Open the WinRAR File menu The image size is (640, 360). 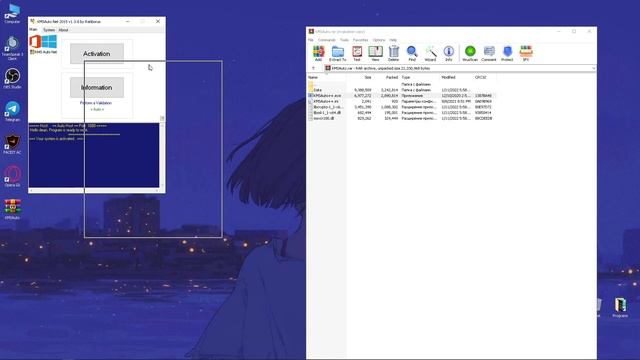pos(311,40)
